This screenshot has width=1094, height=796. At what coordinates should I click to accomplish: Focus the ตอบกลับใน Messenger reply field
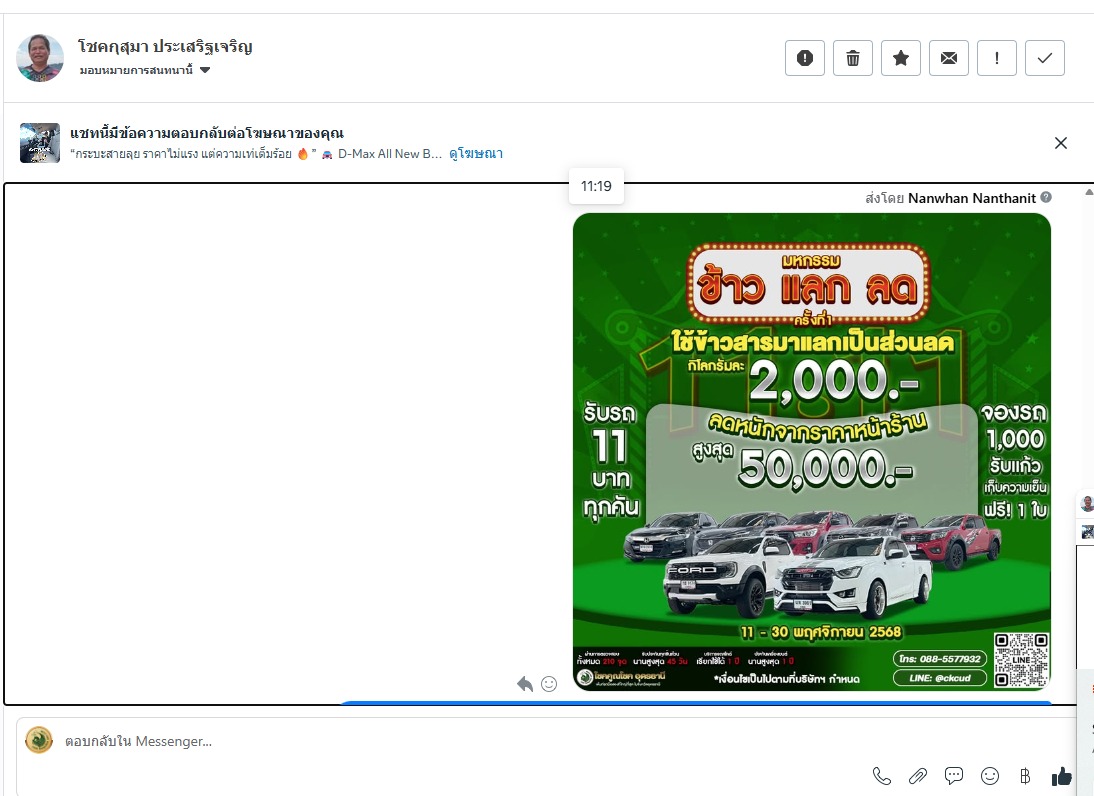coord(544,742)
